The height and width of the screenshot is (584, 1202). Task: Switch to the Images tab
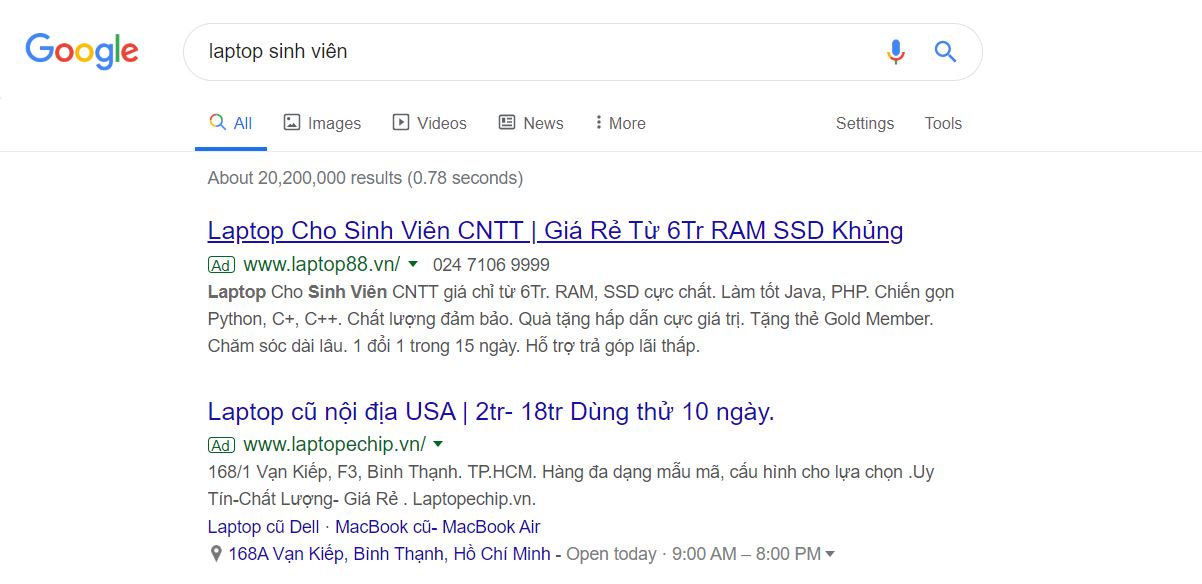[322, 123]
